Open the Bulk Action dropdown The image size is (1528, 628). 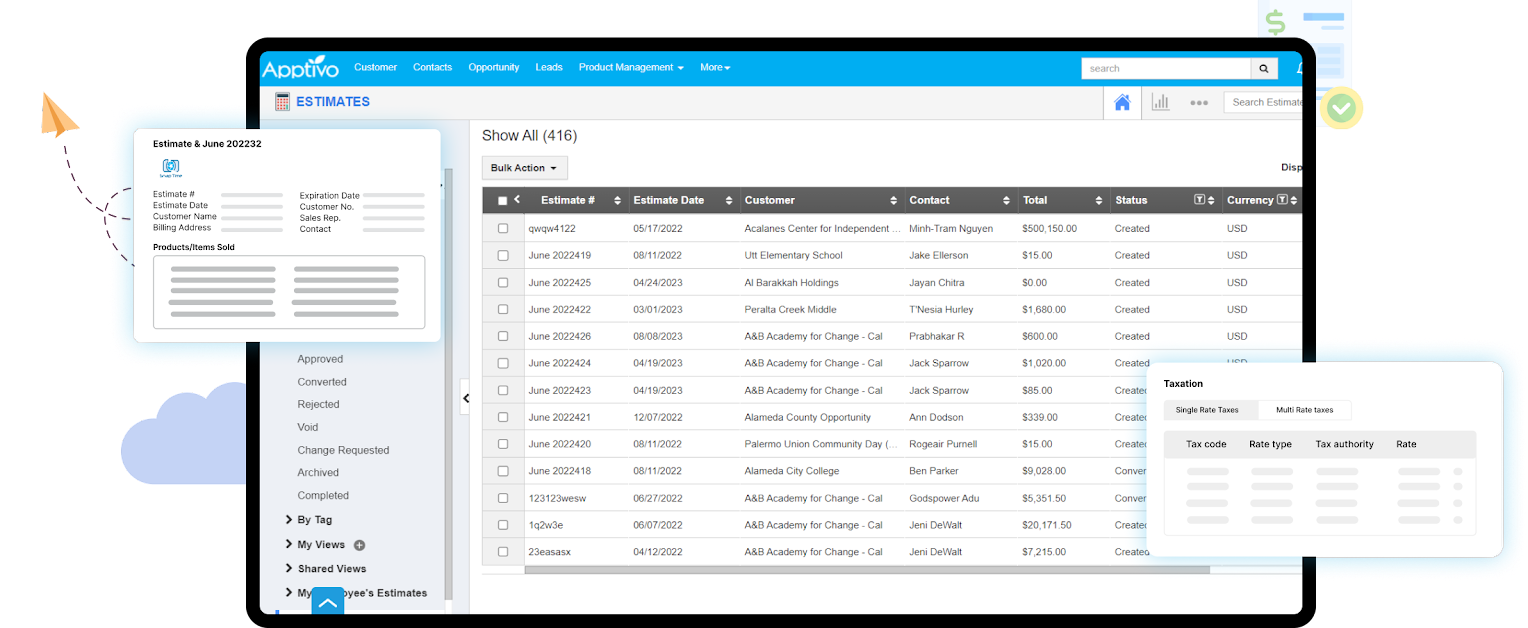(x=524, y=168)
